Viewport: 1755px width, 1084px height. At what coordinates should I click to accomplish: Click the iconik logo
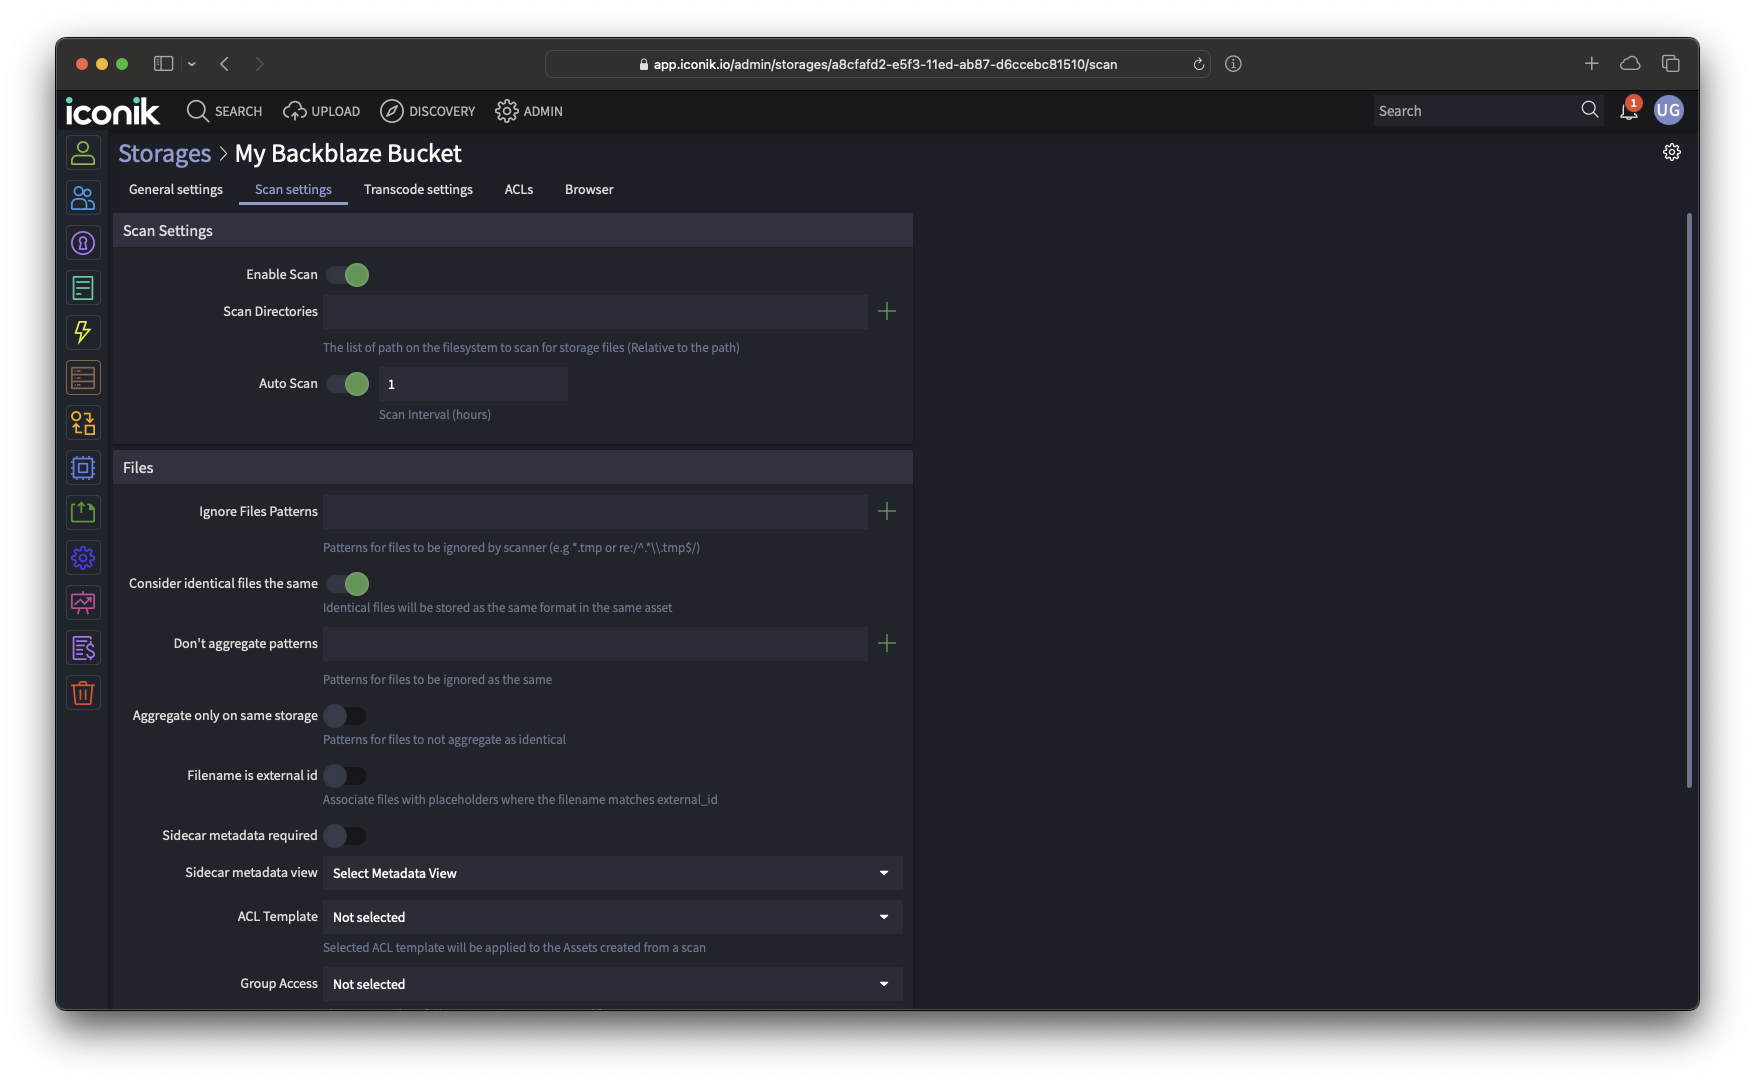coord(112,111)
